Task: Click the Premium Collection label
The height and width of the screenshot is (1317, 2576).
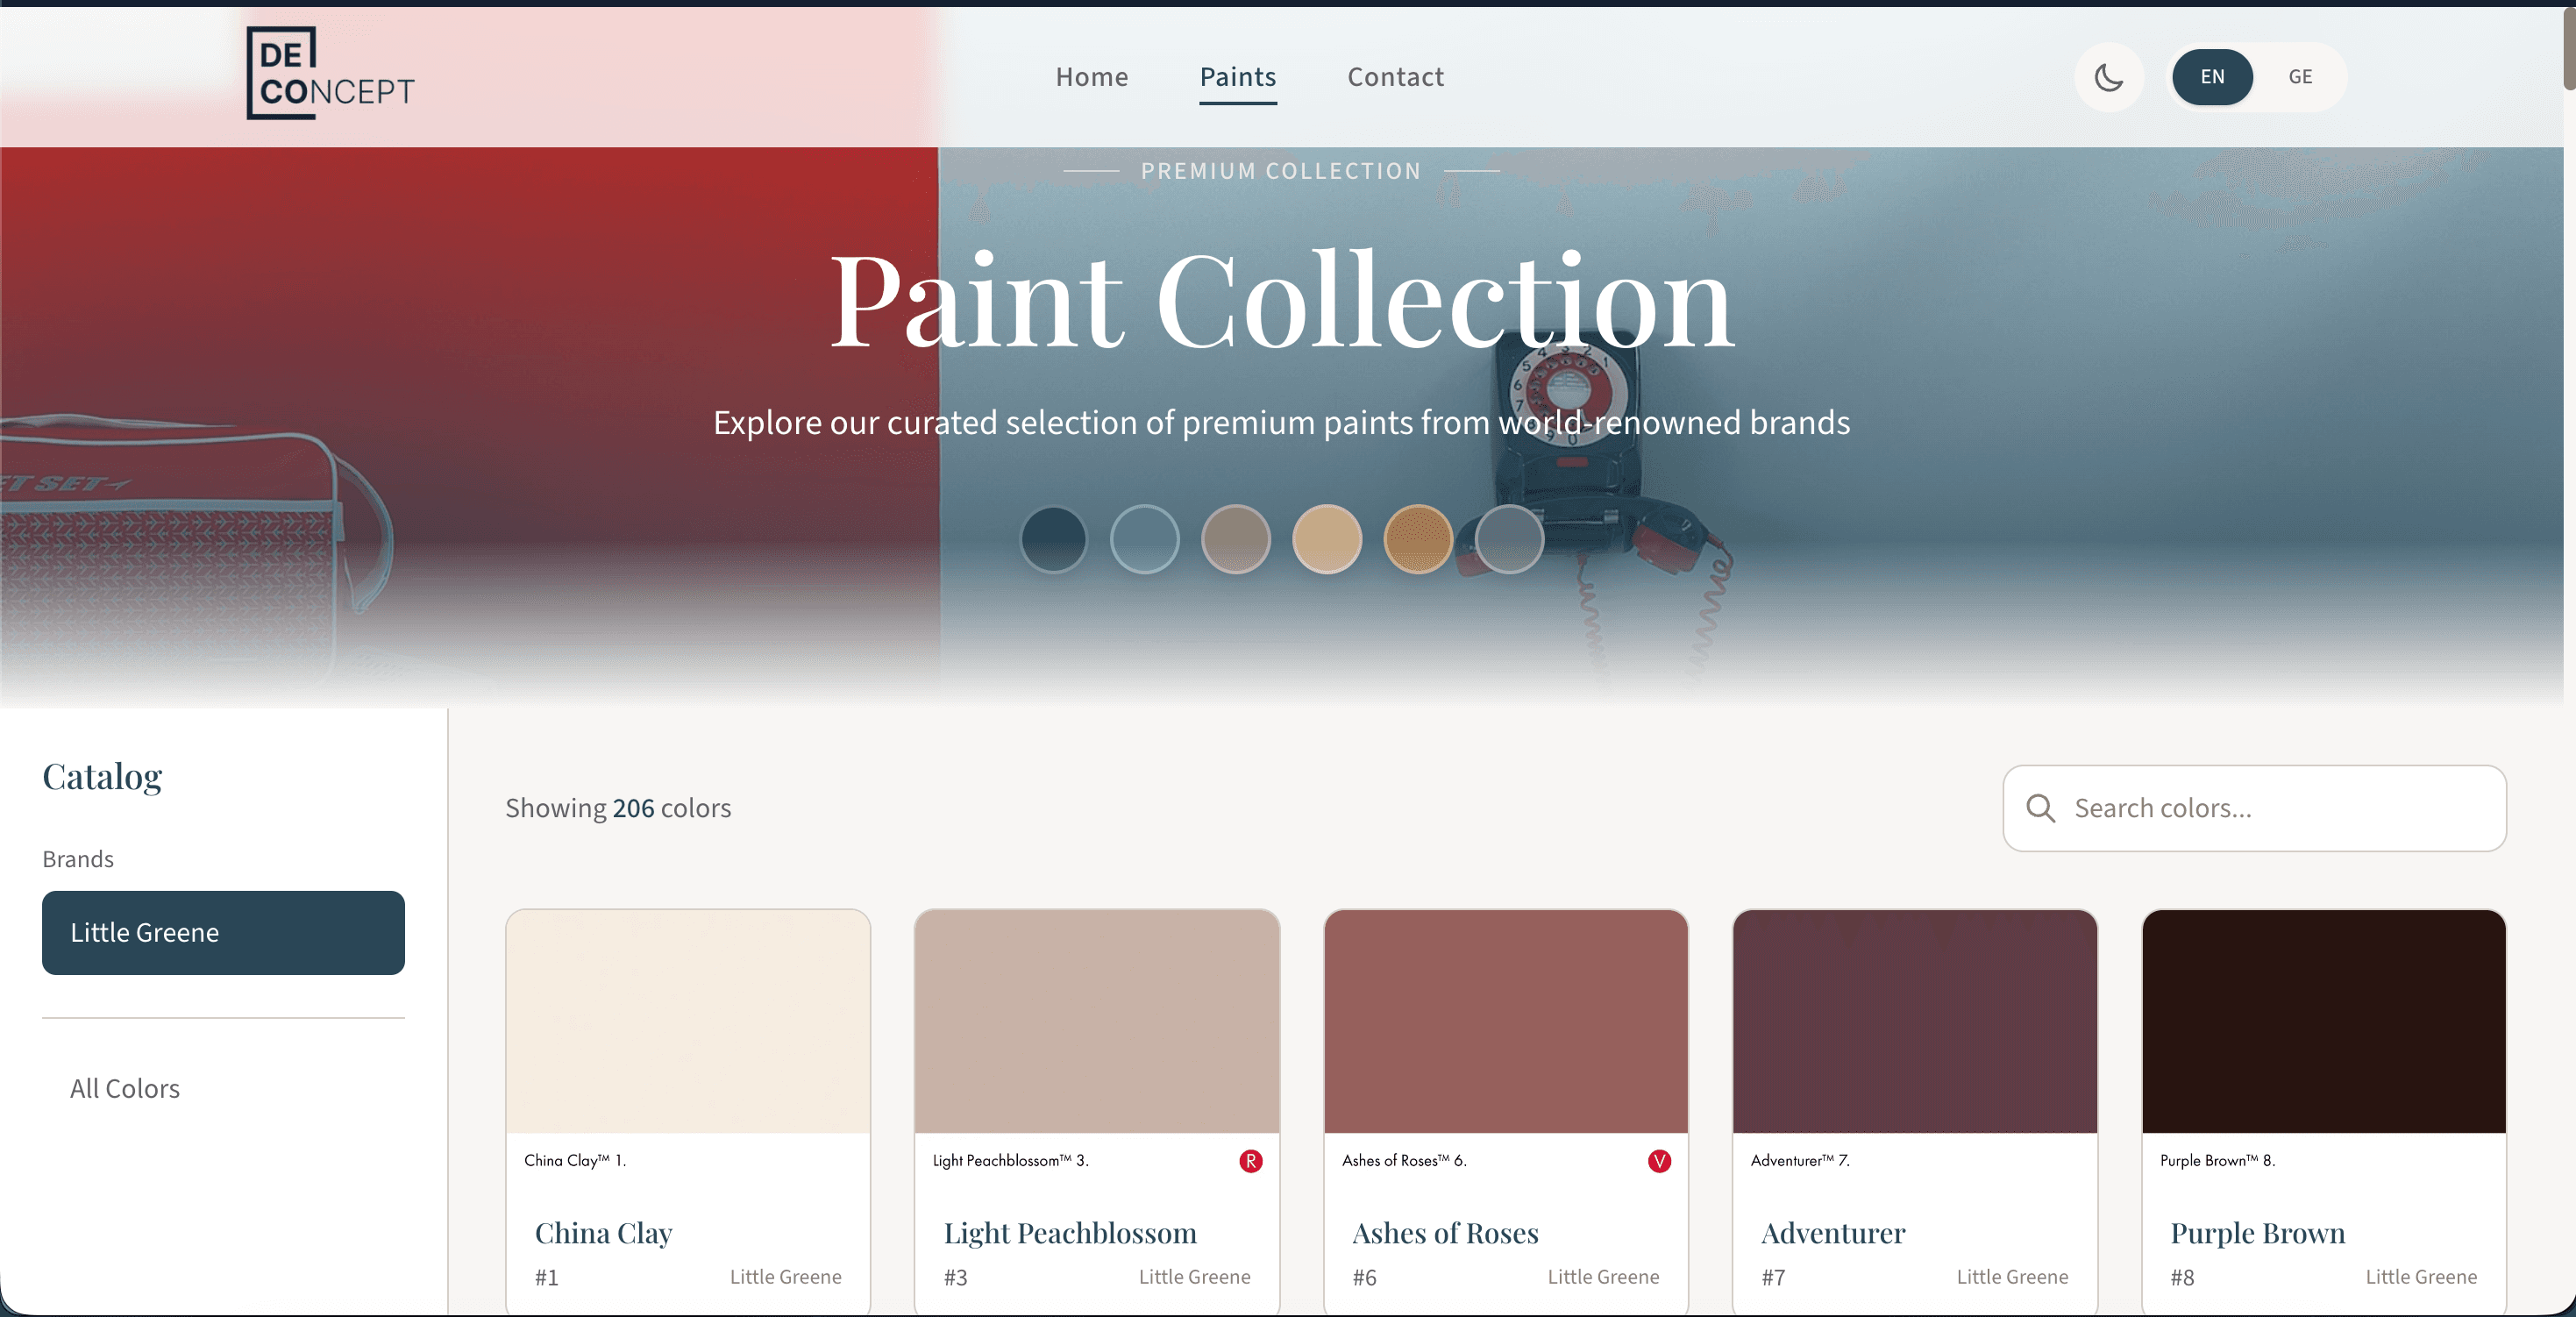Action: 1281,171
